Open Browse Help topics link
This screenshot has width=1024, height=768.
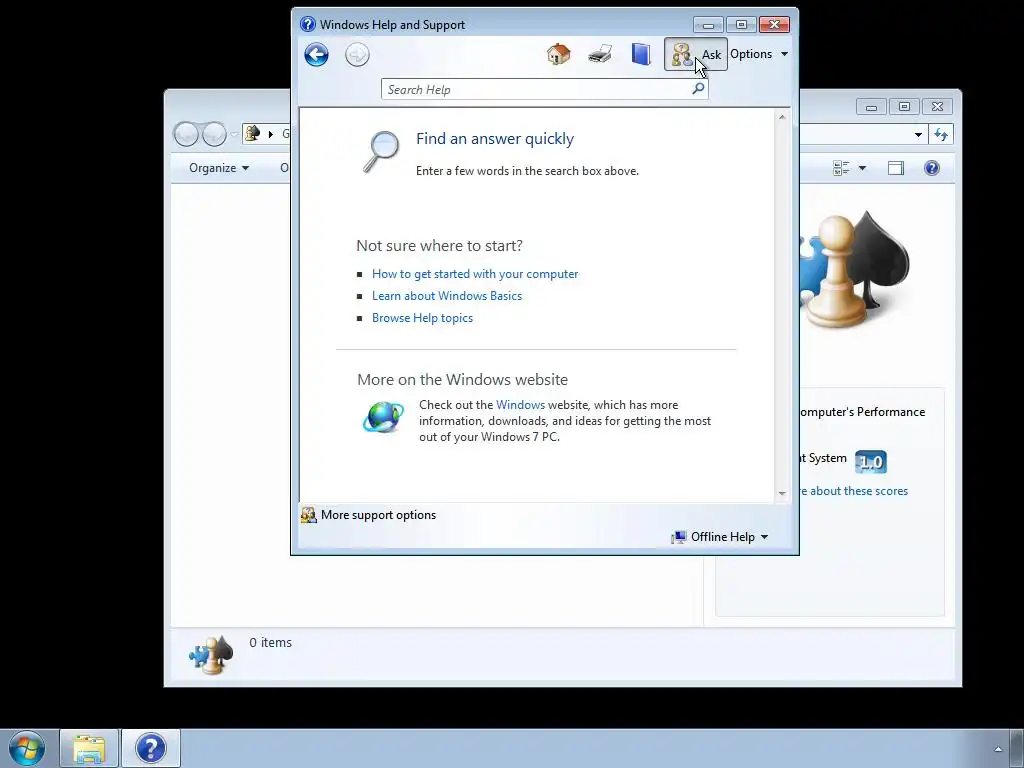tap(422, 318)
